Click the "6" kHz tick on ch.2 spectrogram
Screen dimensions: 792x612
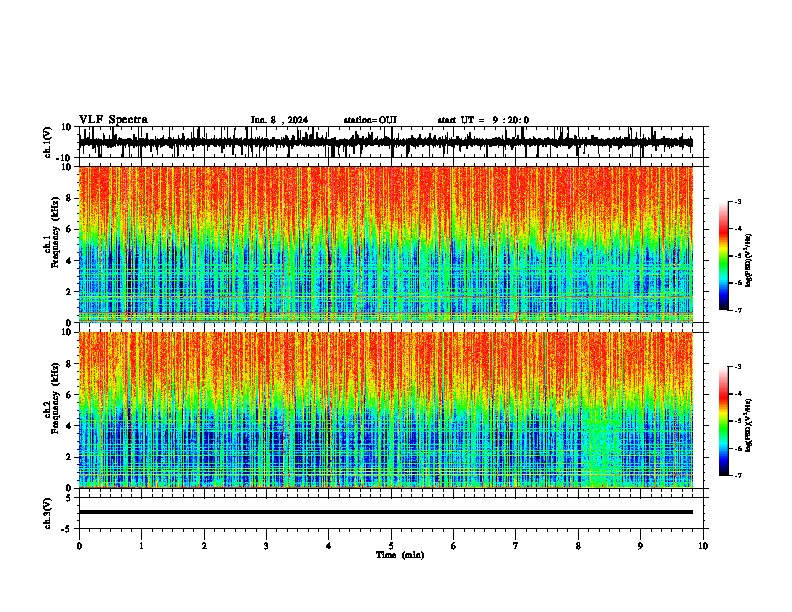click(69, 395)
